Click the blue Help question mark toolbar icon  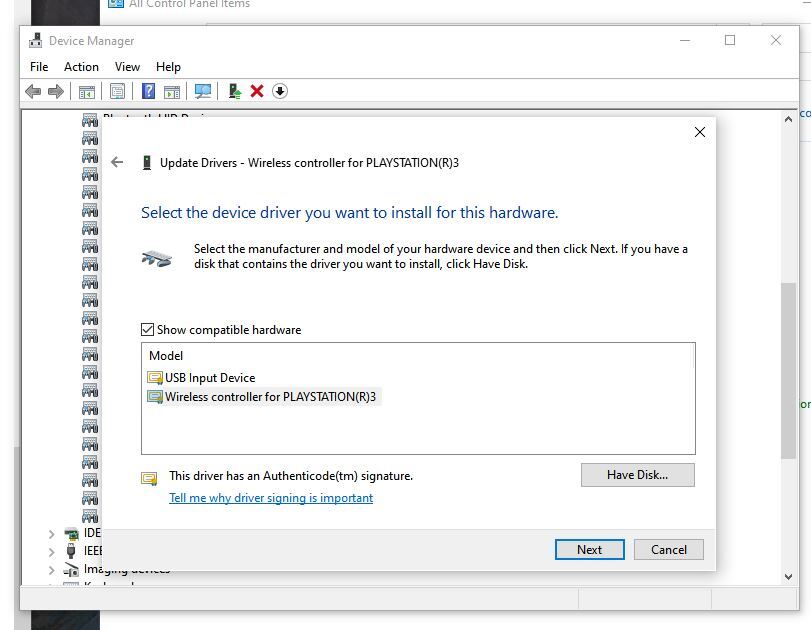coord(148,92)
